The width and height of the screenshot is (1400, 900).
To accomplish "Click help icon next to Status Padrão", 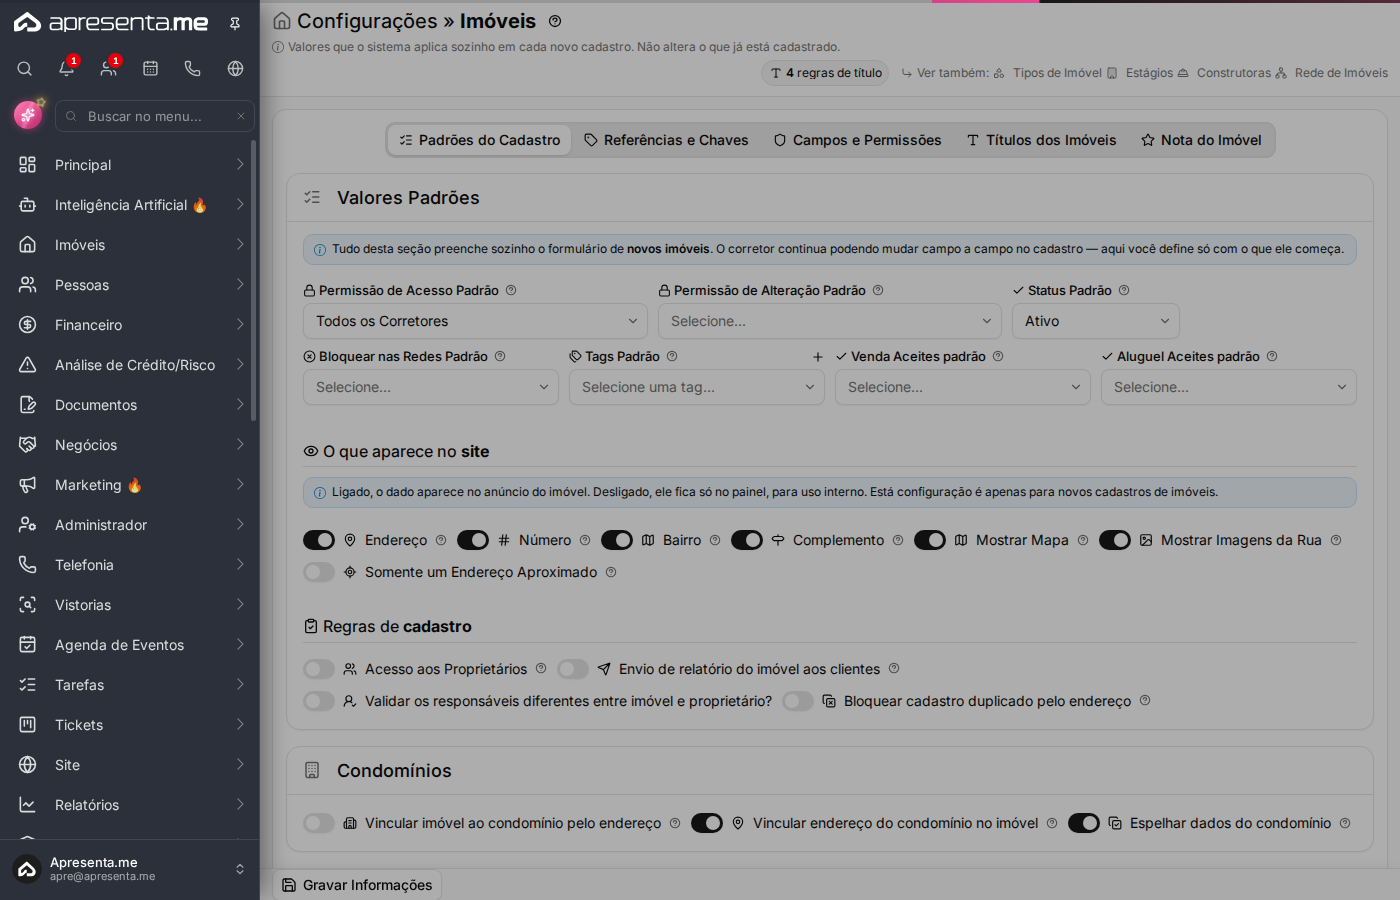I will (x=1124, y=290).
